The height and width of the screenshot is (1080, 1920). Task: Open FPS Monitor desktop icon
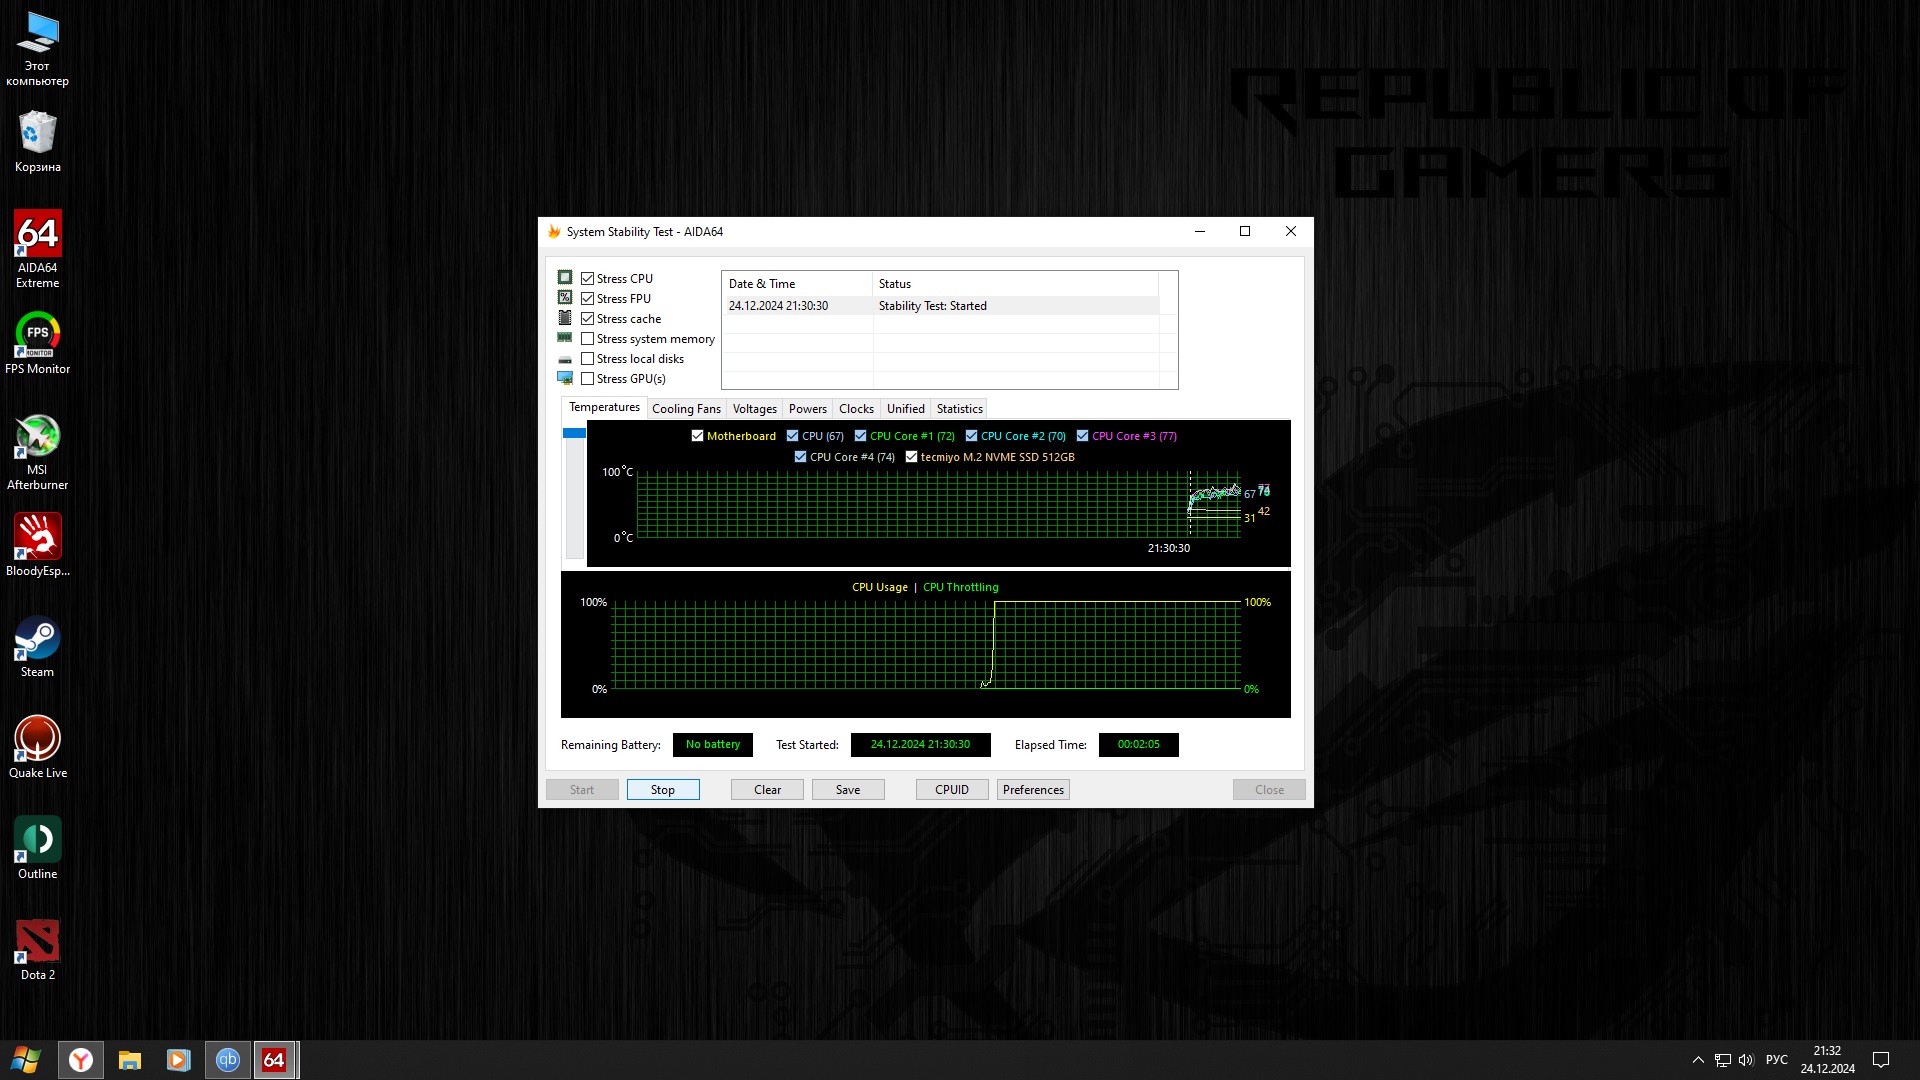[38, 336]
